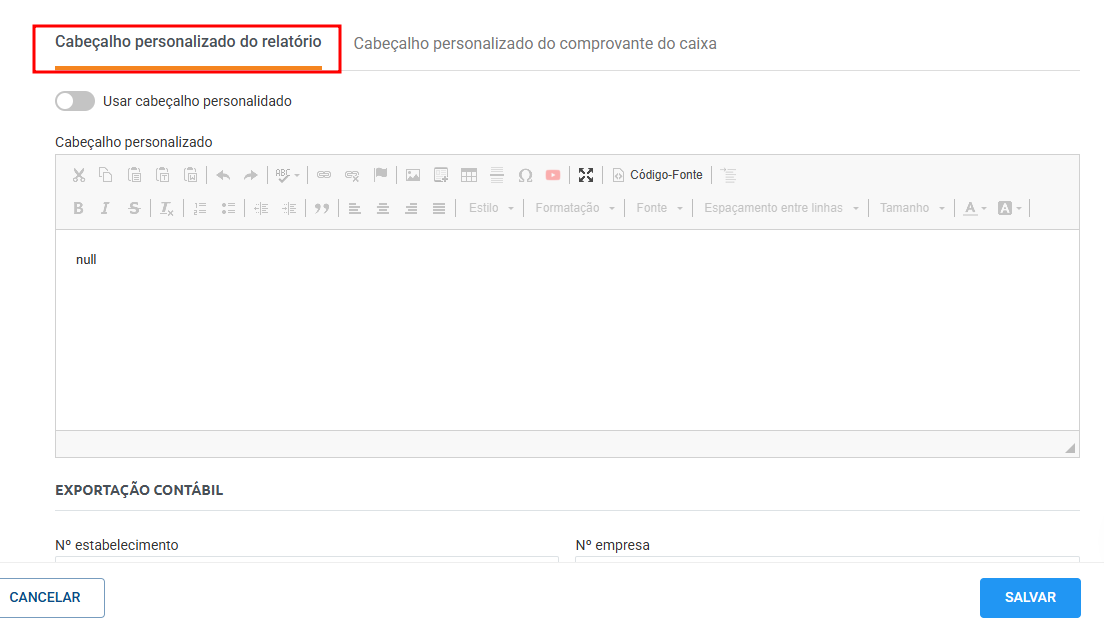Switch to Cabeçalho personalizado do comprovante do caixa tab
The width and height of the screenshot is (1104, 624).
click(x=535, y=44)
